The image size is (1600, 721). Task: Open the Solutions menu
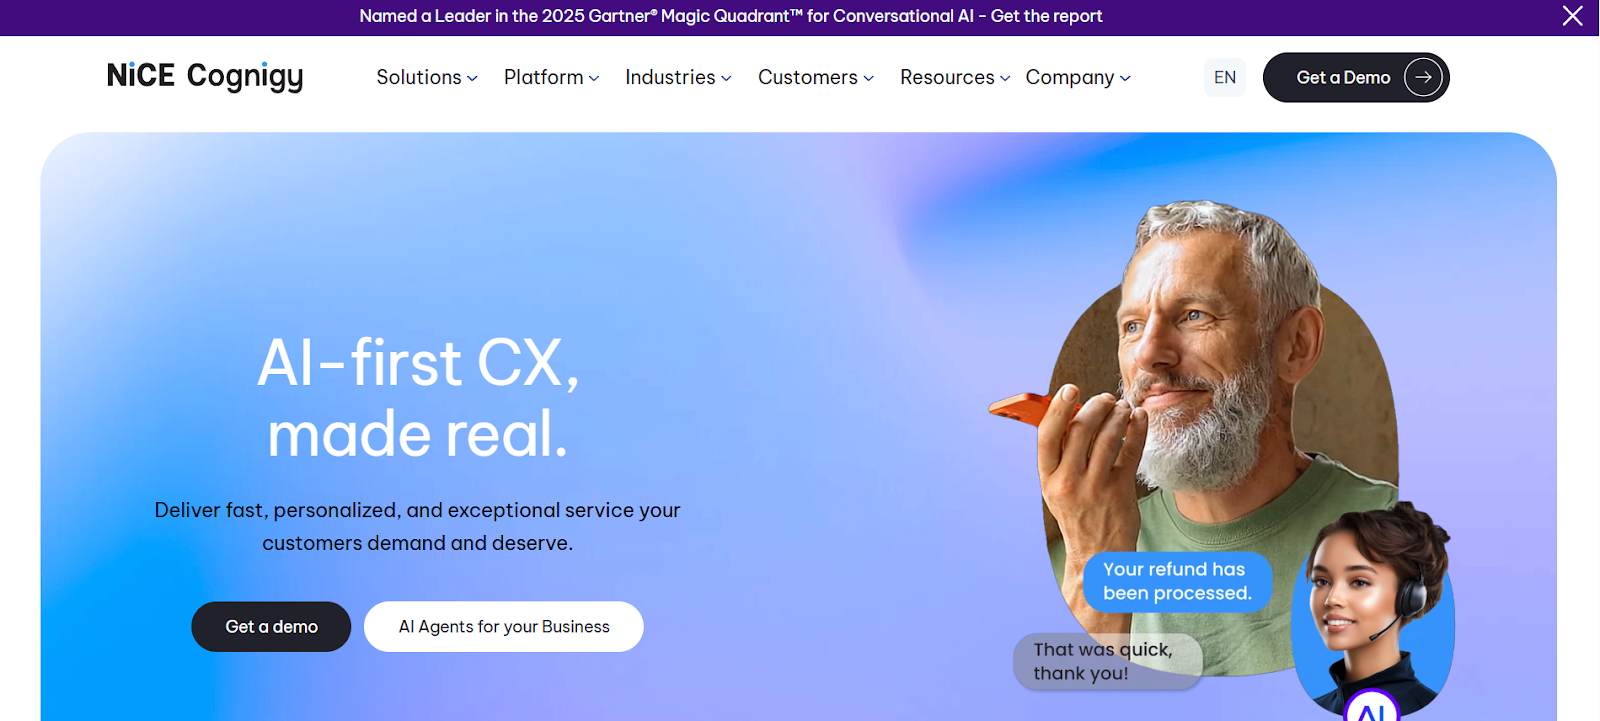click(427, 77)
